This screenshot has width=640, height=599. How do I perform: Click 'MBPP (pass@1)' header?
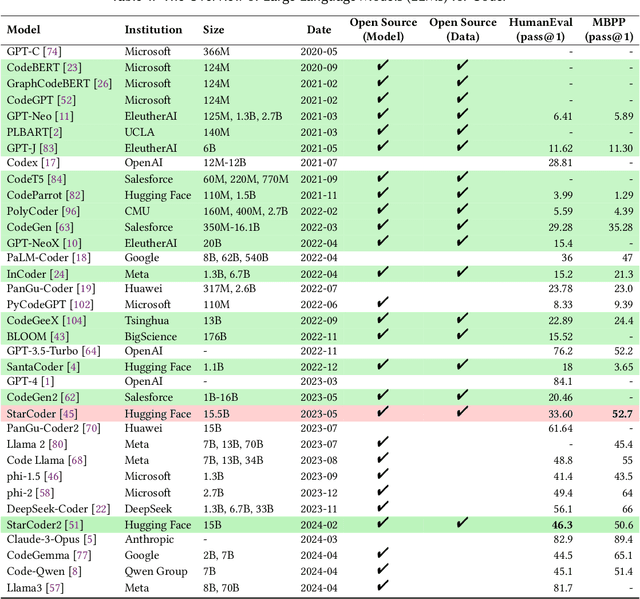click(609, 29)
